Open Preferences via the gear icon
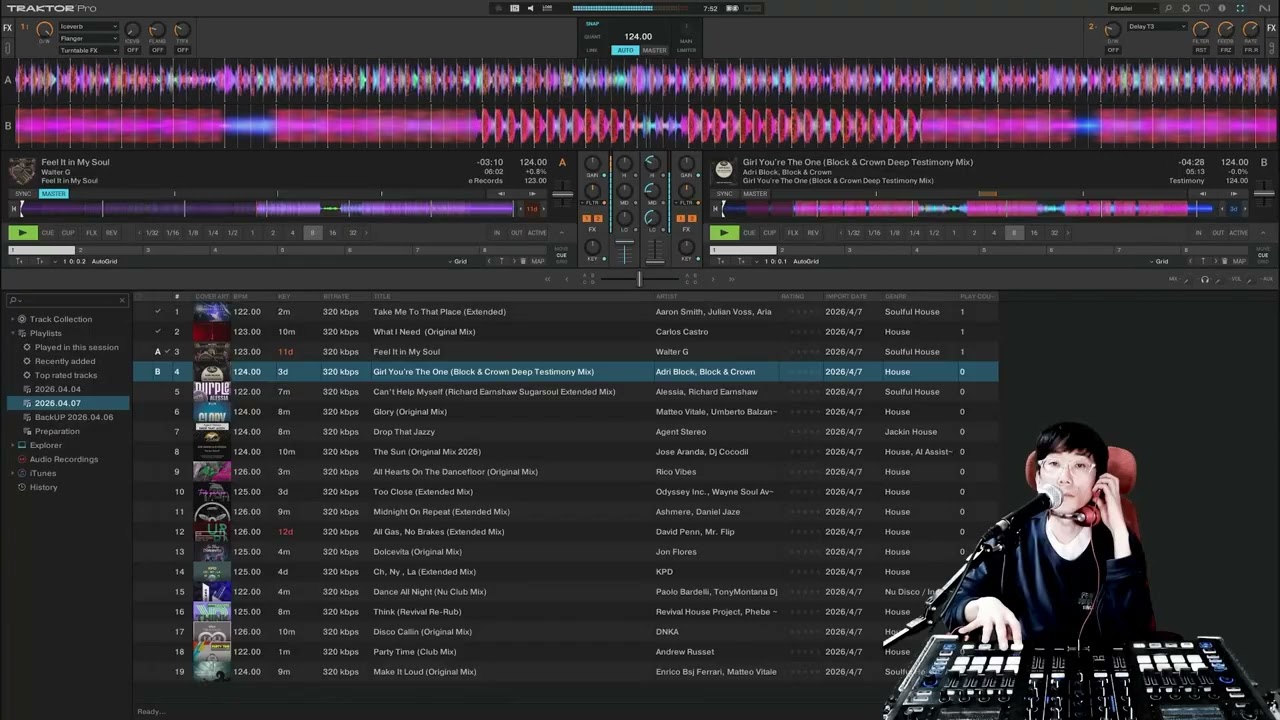Image resolution: width=1280 pixels, height=720 pixels. pos(1186,8)
